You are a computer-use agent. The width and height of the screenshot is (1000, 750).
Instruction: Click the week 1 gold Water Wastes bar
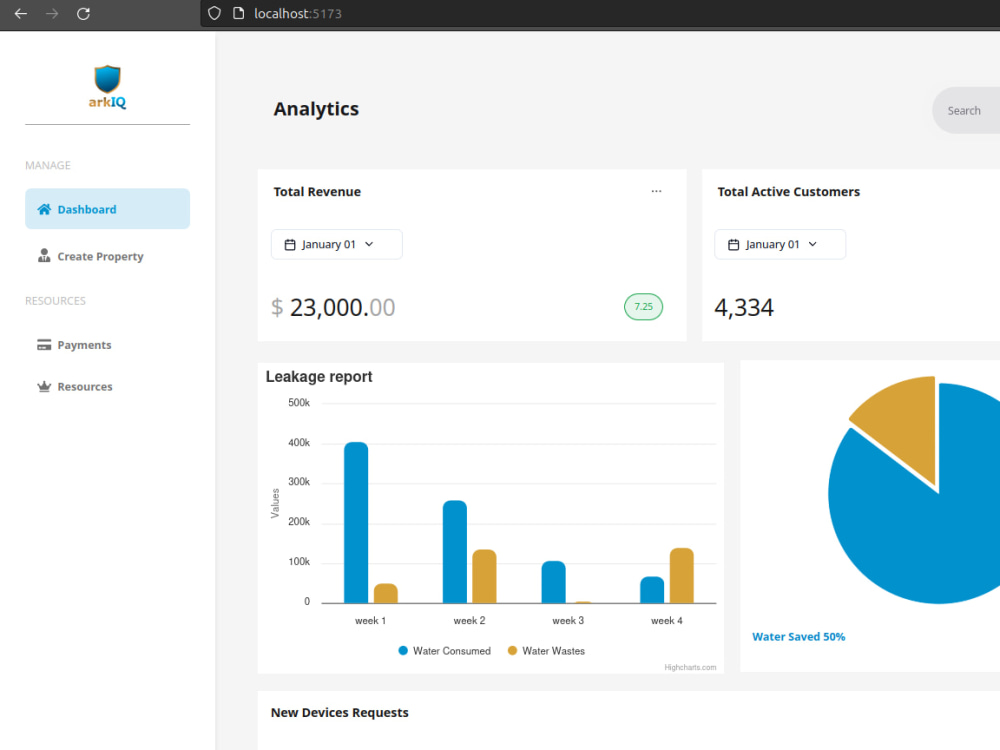[386, 593]
